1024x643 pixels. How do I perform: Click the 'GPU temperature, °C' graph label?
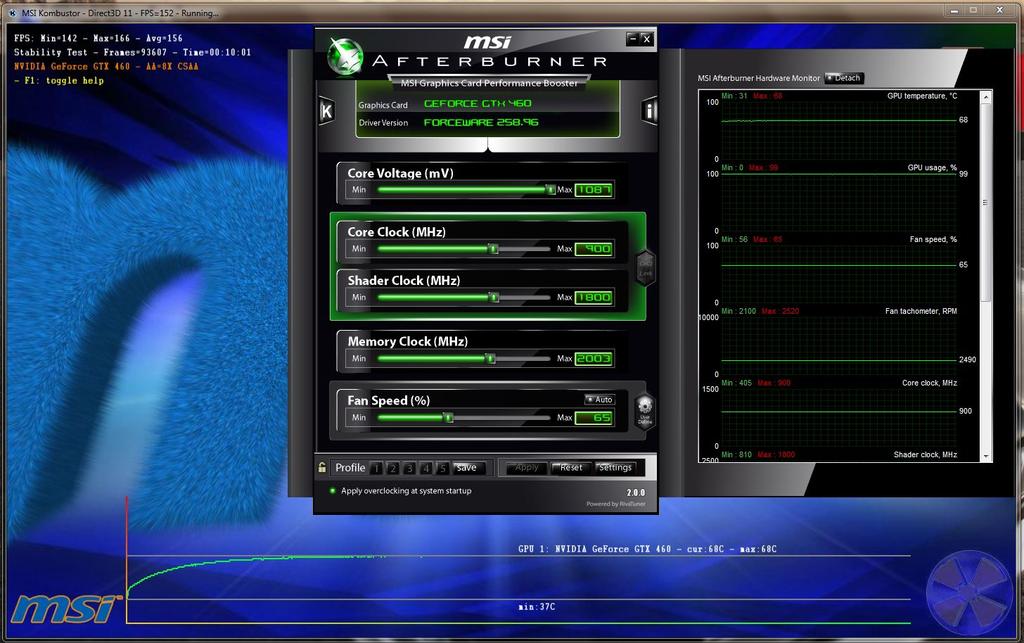(x=922, y=96)
